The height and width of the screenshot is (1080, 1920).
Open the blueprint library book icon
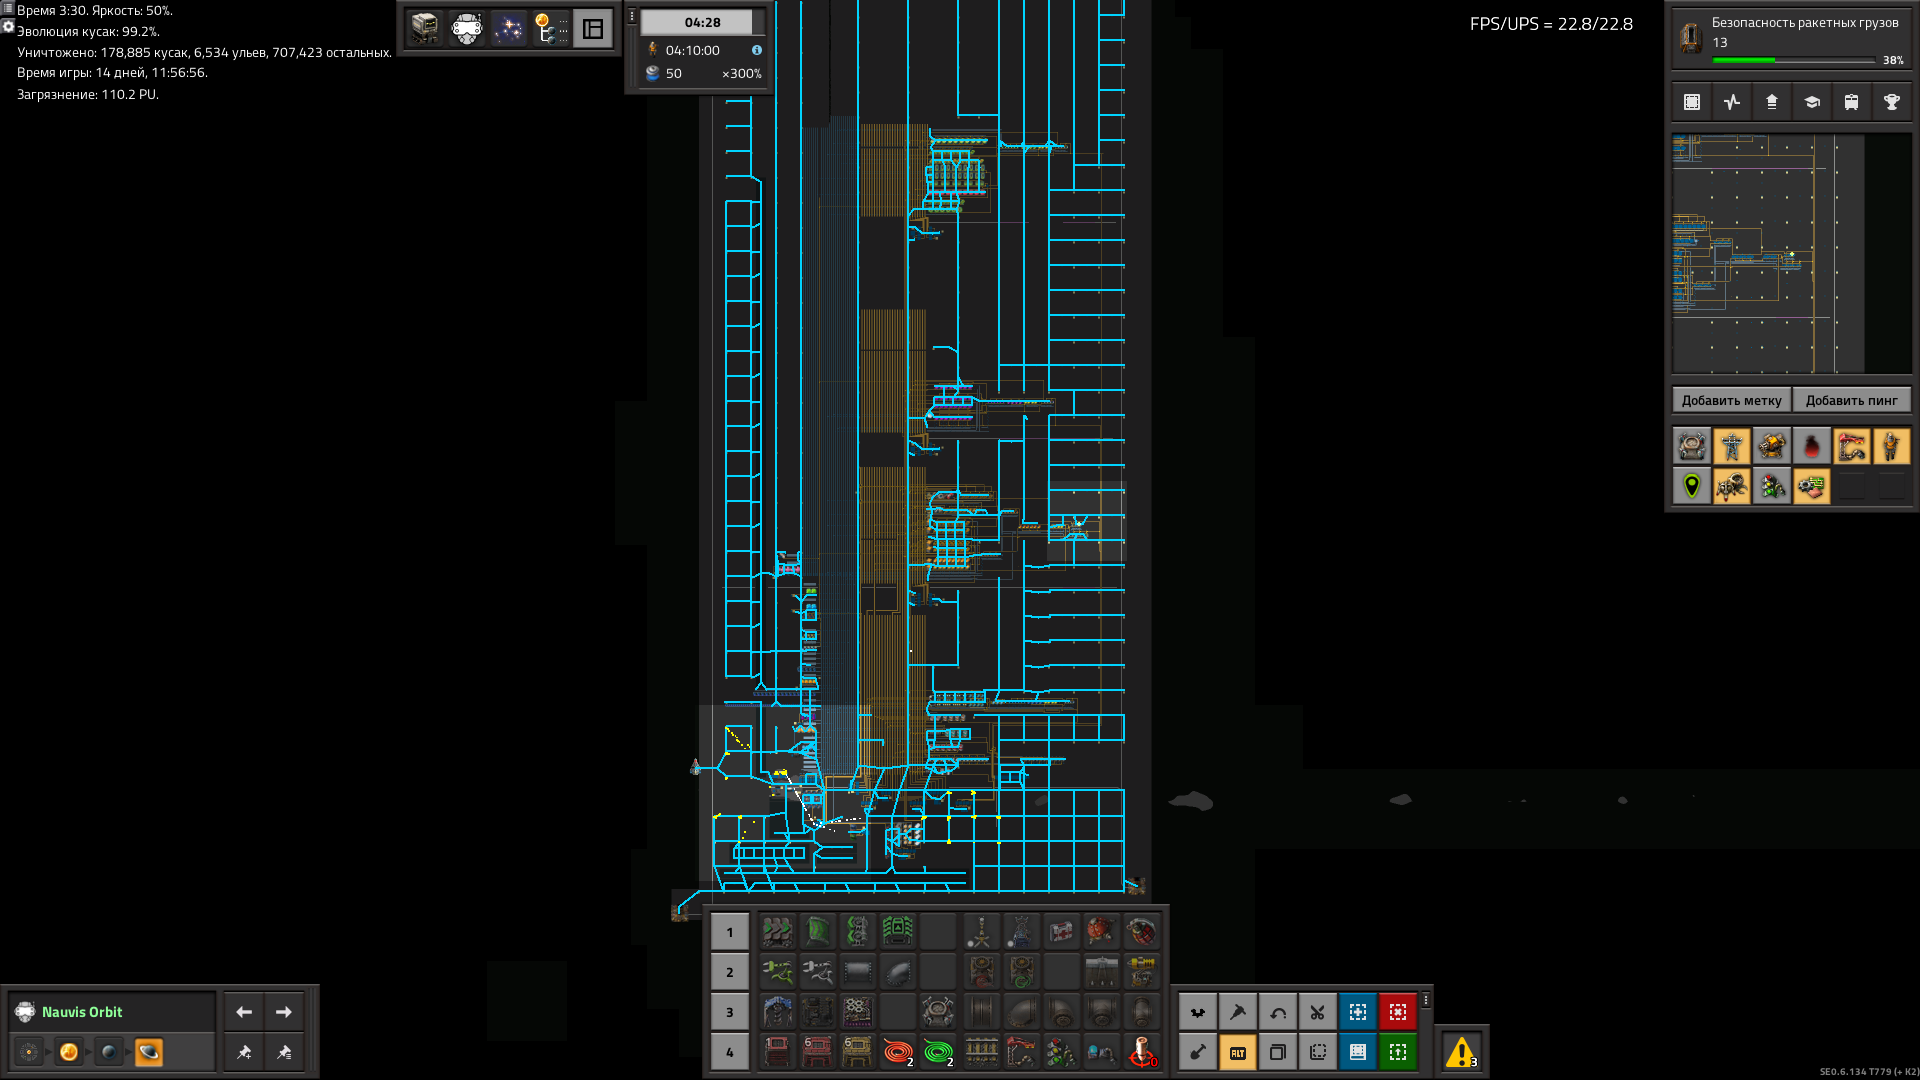(1357, 1052)
